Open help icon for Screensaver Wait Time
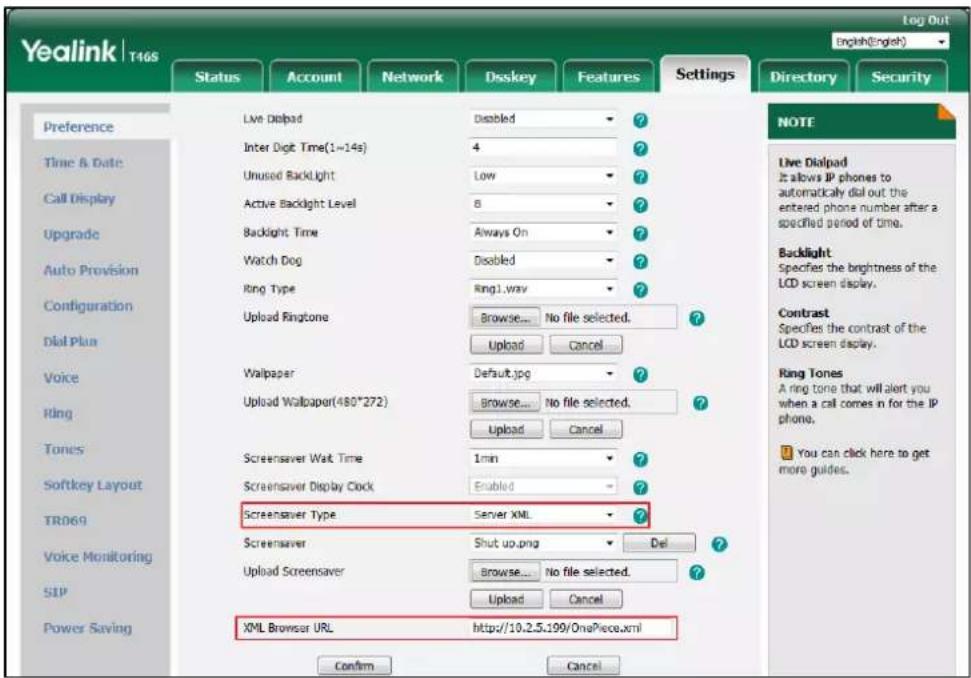The width and height of the screenshot is (971, 678). (x=640, y=459)
